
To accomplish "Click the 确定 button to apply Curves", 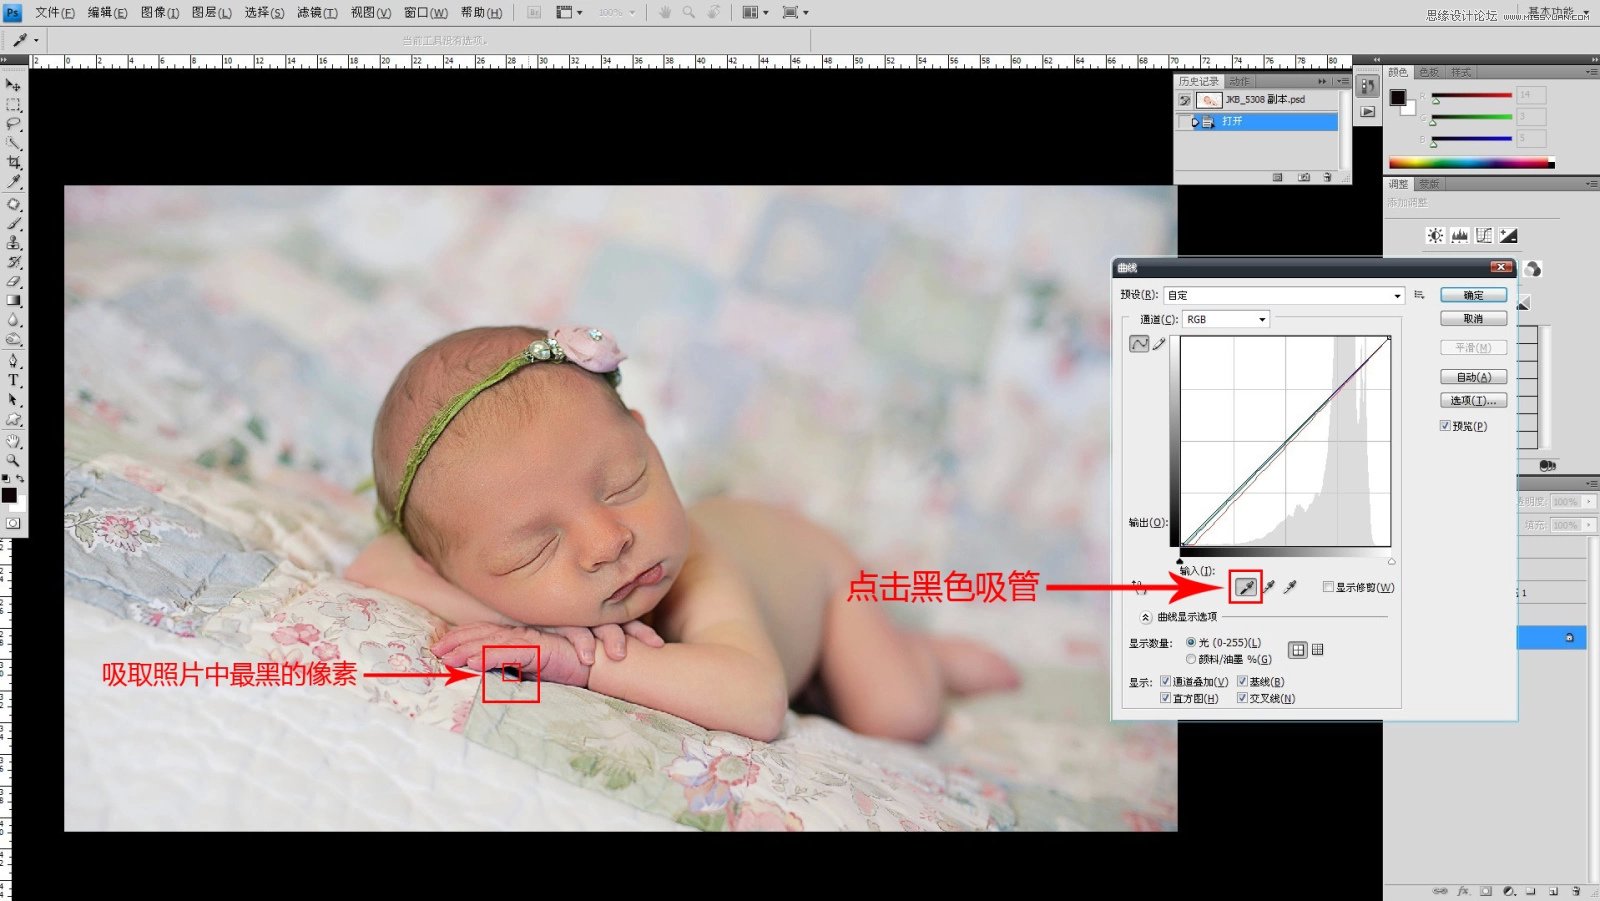I will click(x=1474, y=294).
